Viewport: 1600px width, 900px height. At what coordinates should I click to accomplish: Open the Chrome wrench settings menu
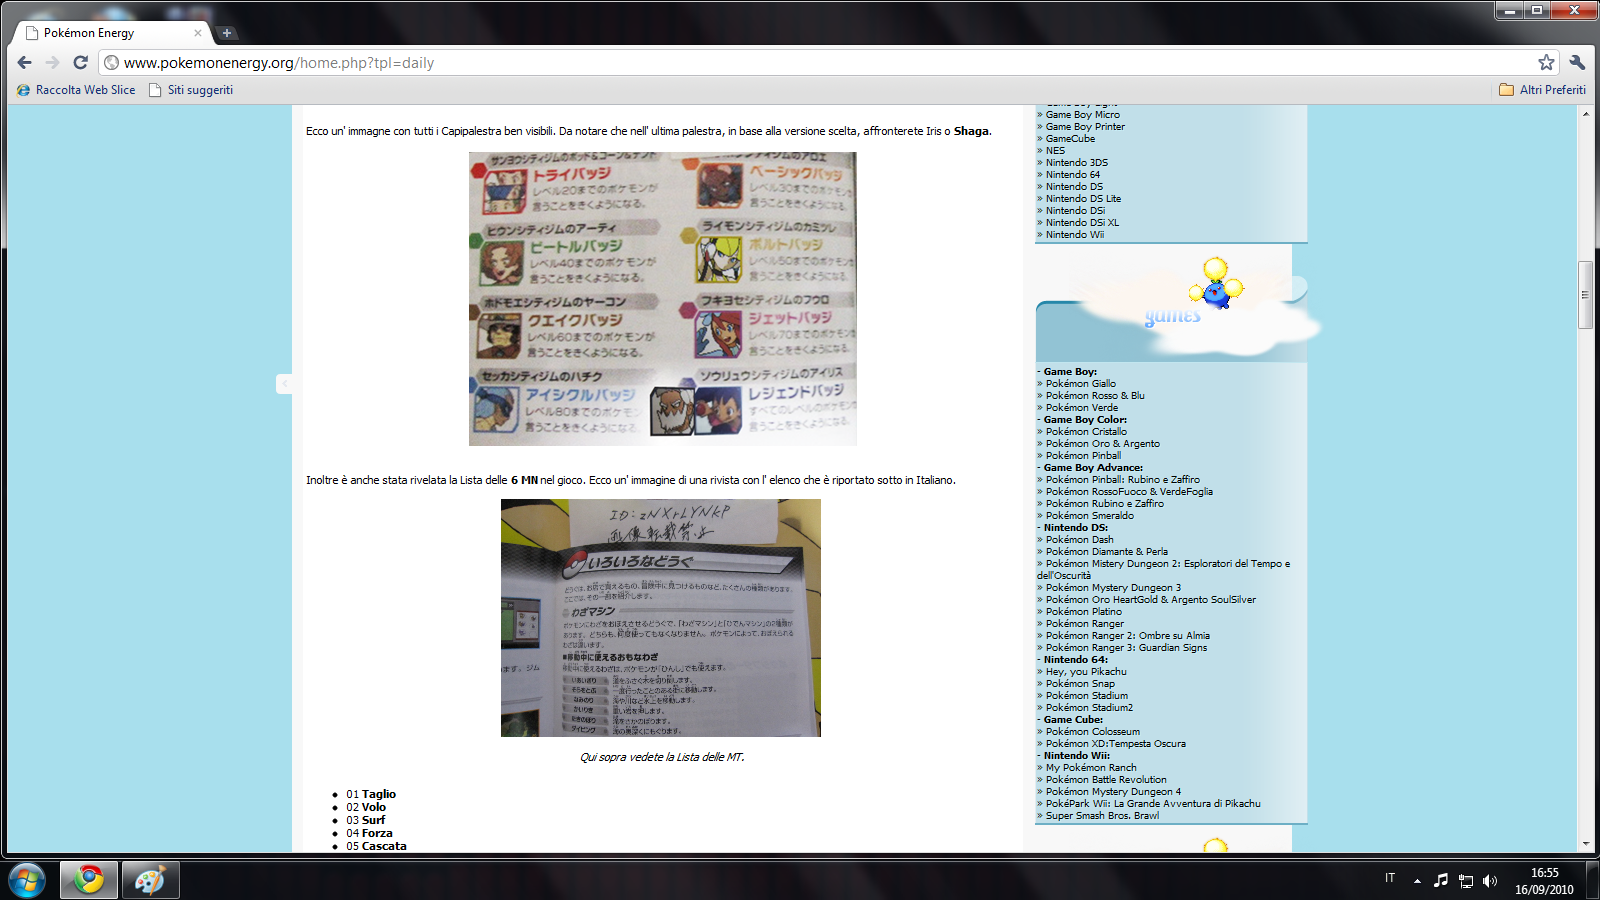pyautogui.click(x=1578, y=62)
